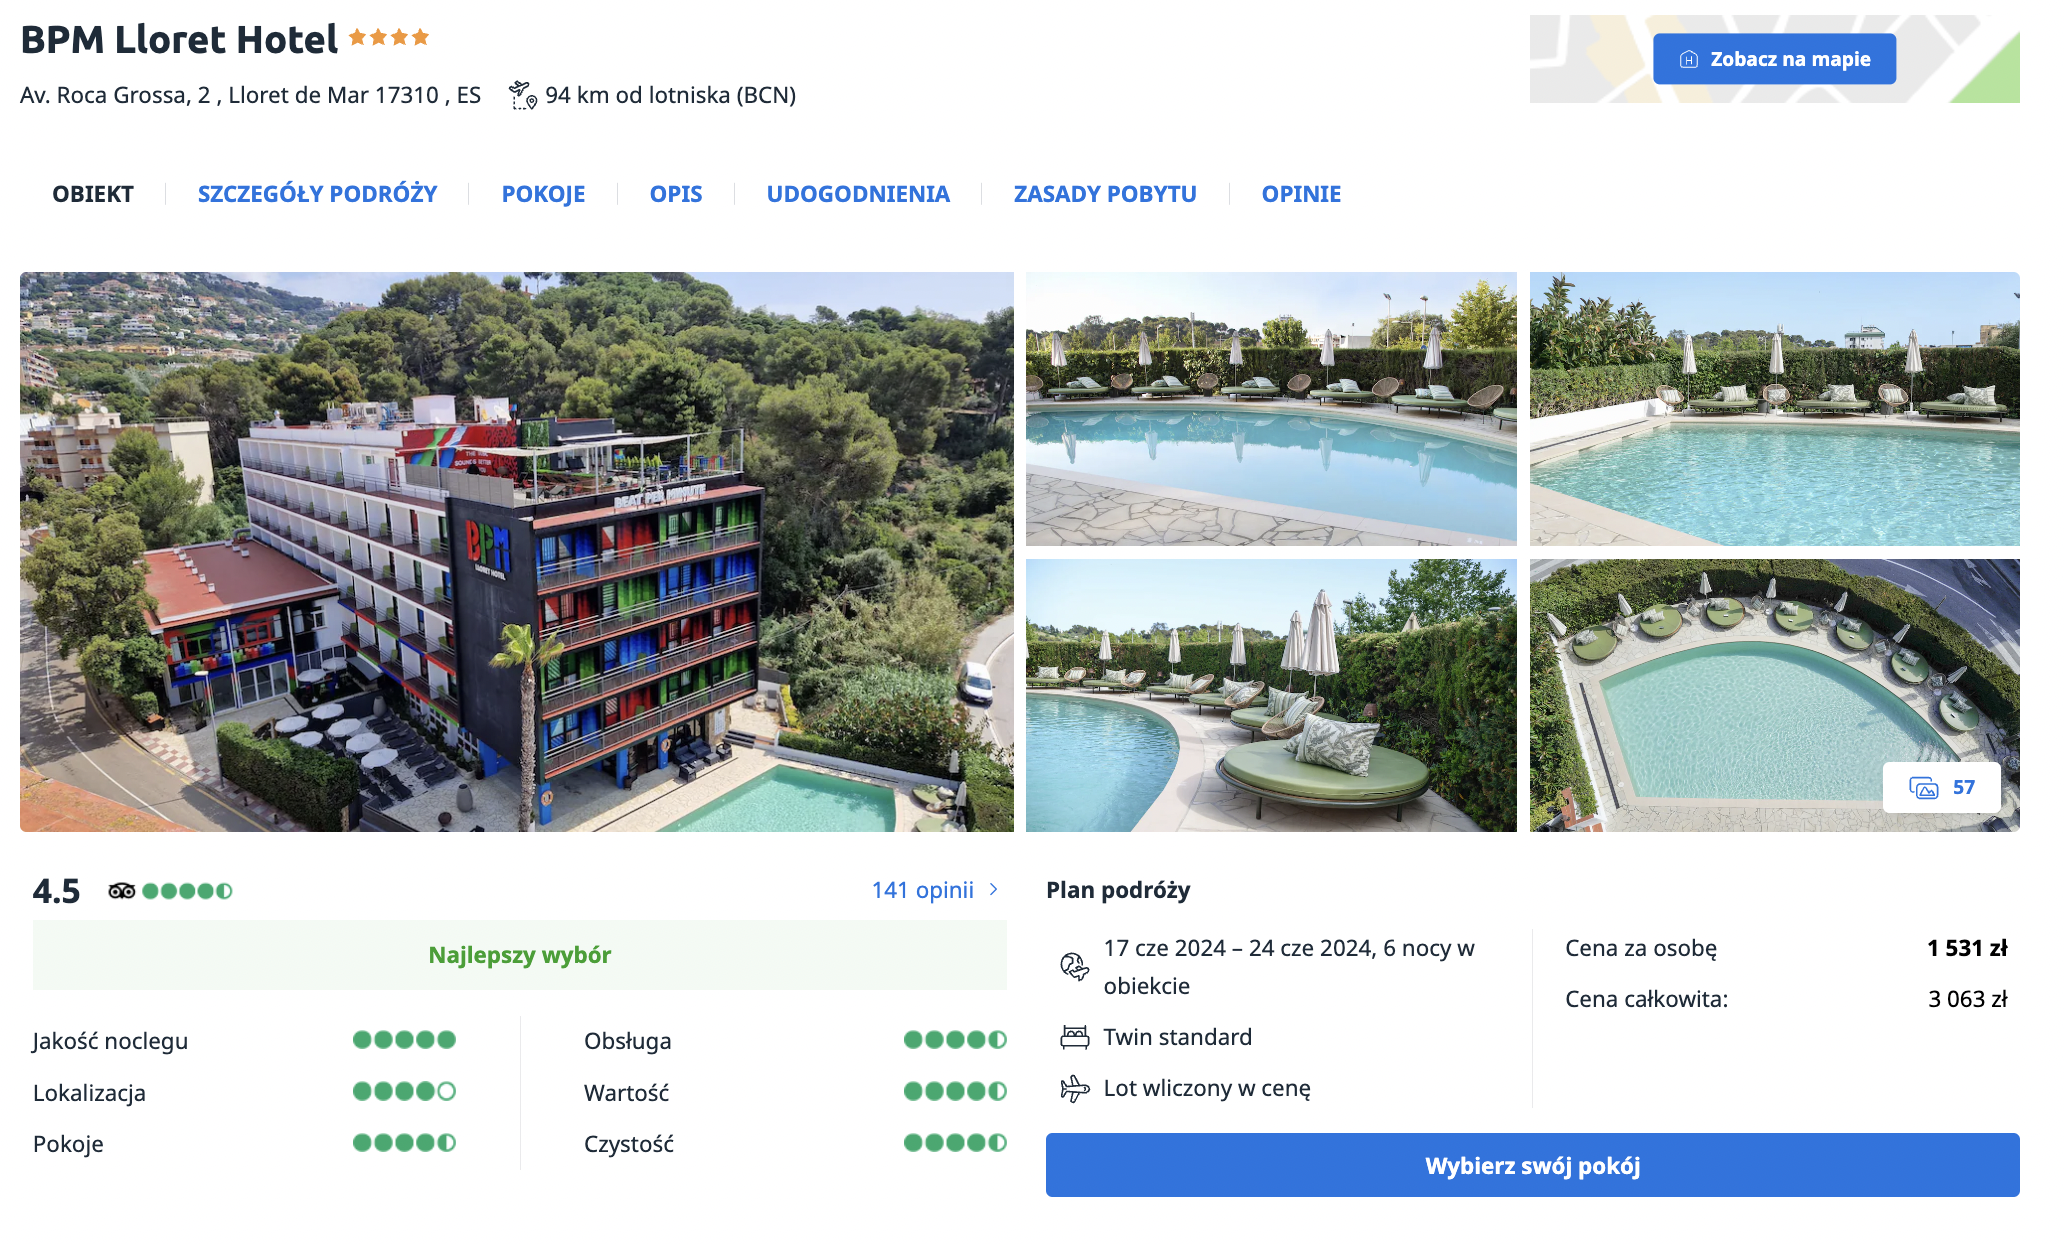The width and height of the screenshot is (2064, 1244).
Task: Go to the UDOGODNIENIA tab
Action: (858, 194)
